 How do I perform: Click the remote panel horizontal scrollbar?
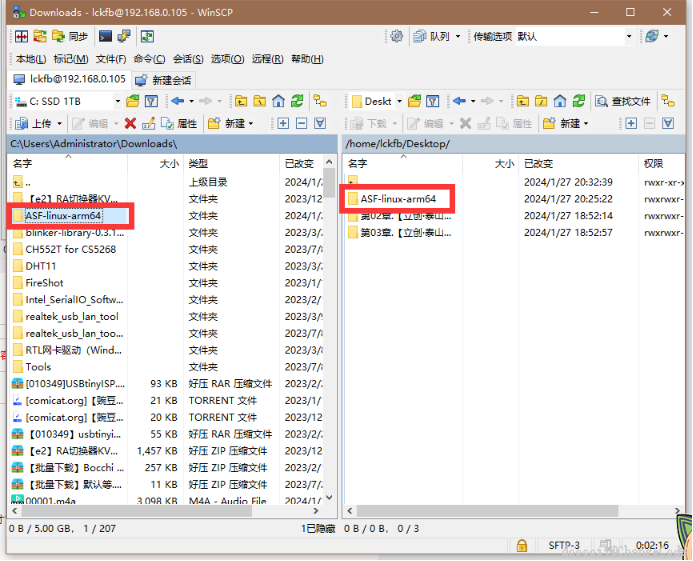(x=487, y=511)
